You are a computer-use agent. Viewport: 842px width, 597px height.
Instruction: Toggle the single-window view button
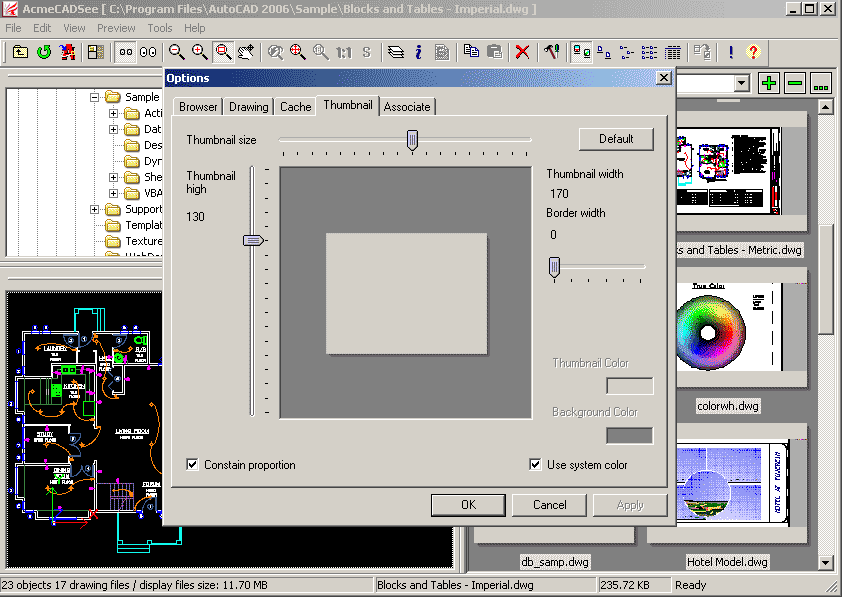126,52
